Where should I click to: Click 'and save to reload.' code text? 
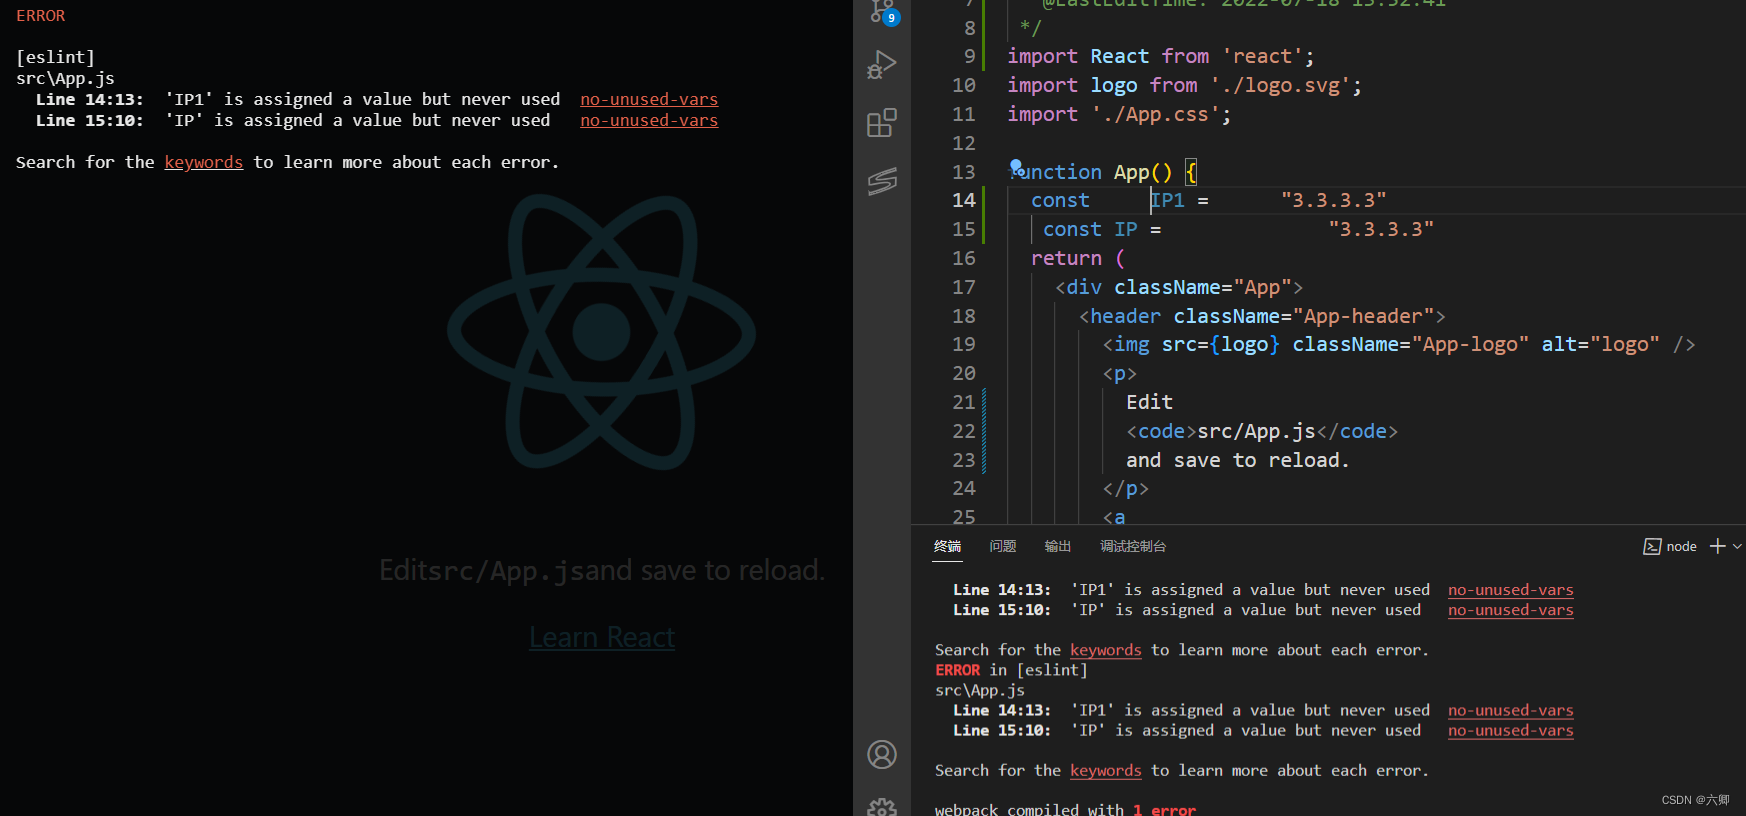[1237, 460]
